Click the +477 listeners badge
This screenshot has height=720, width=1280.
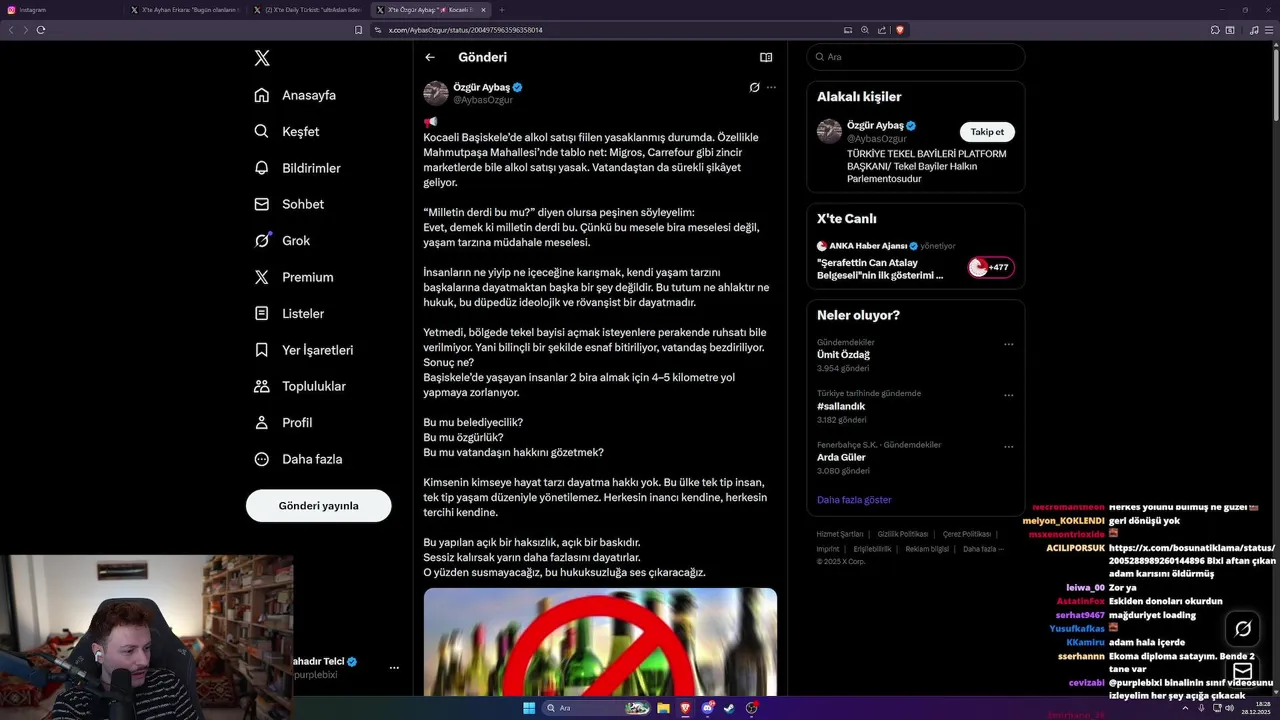coord(991,267)
